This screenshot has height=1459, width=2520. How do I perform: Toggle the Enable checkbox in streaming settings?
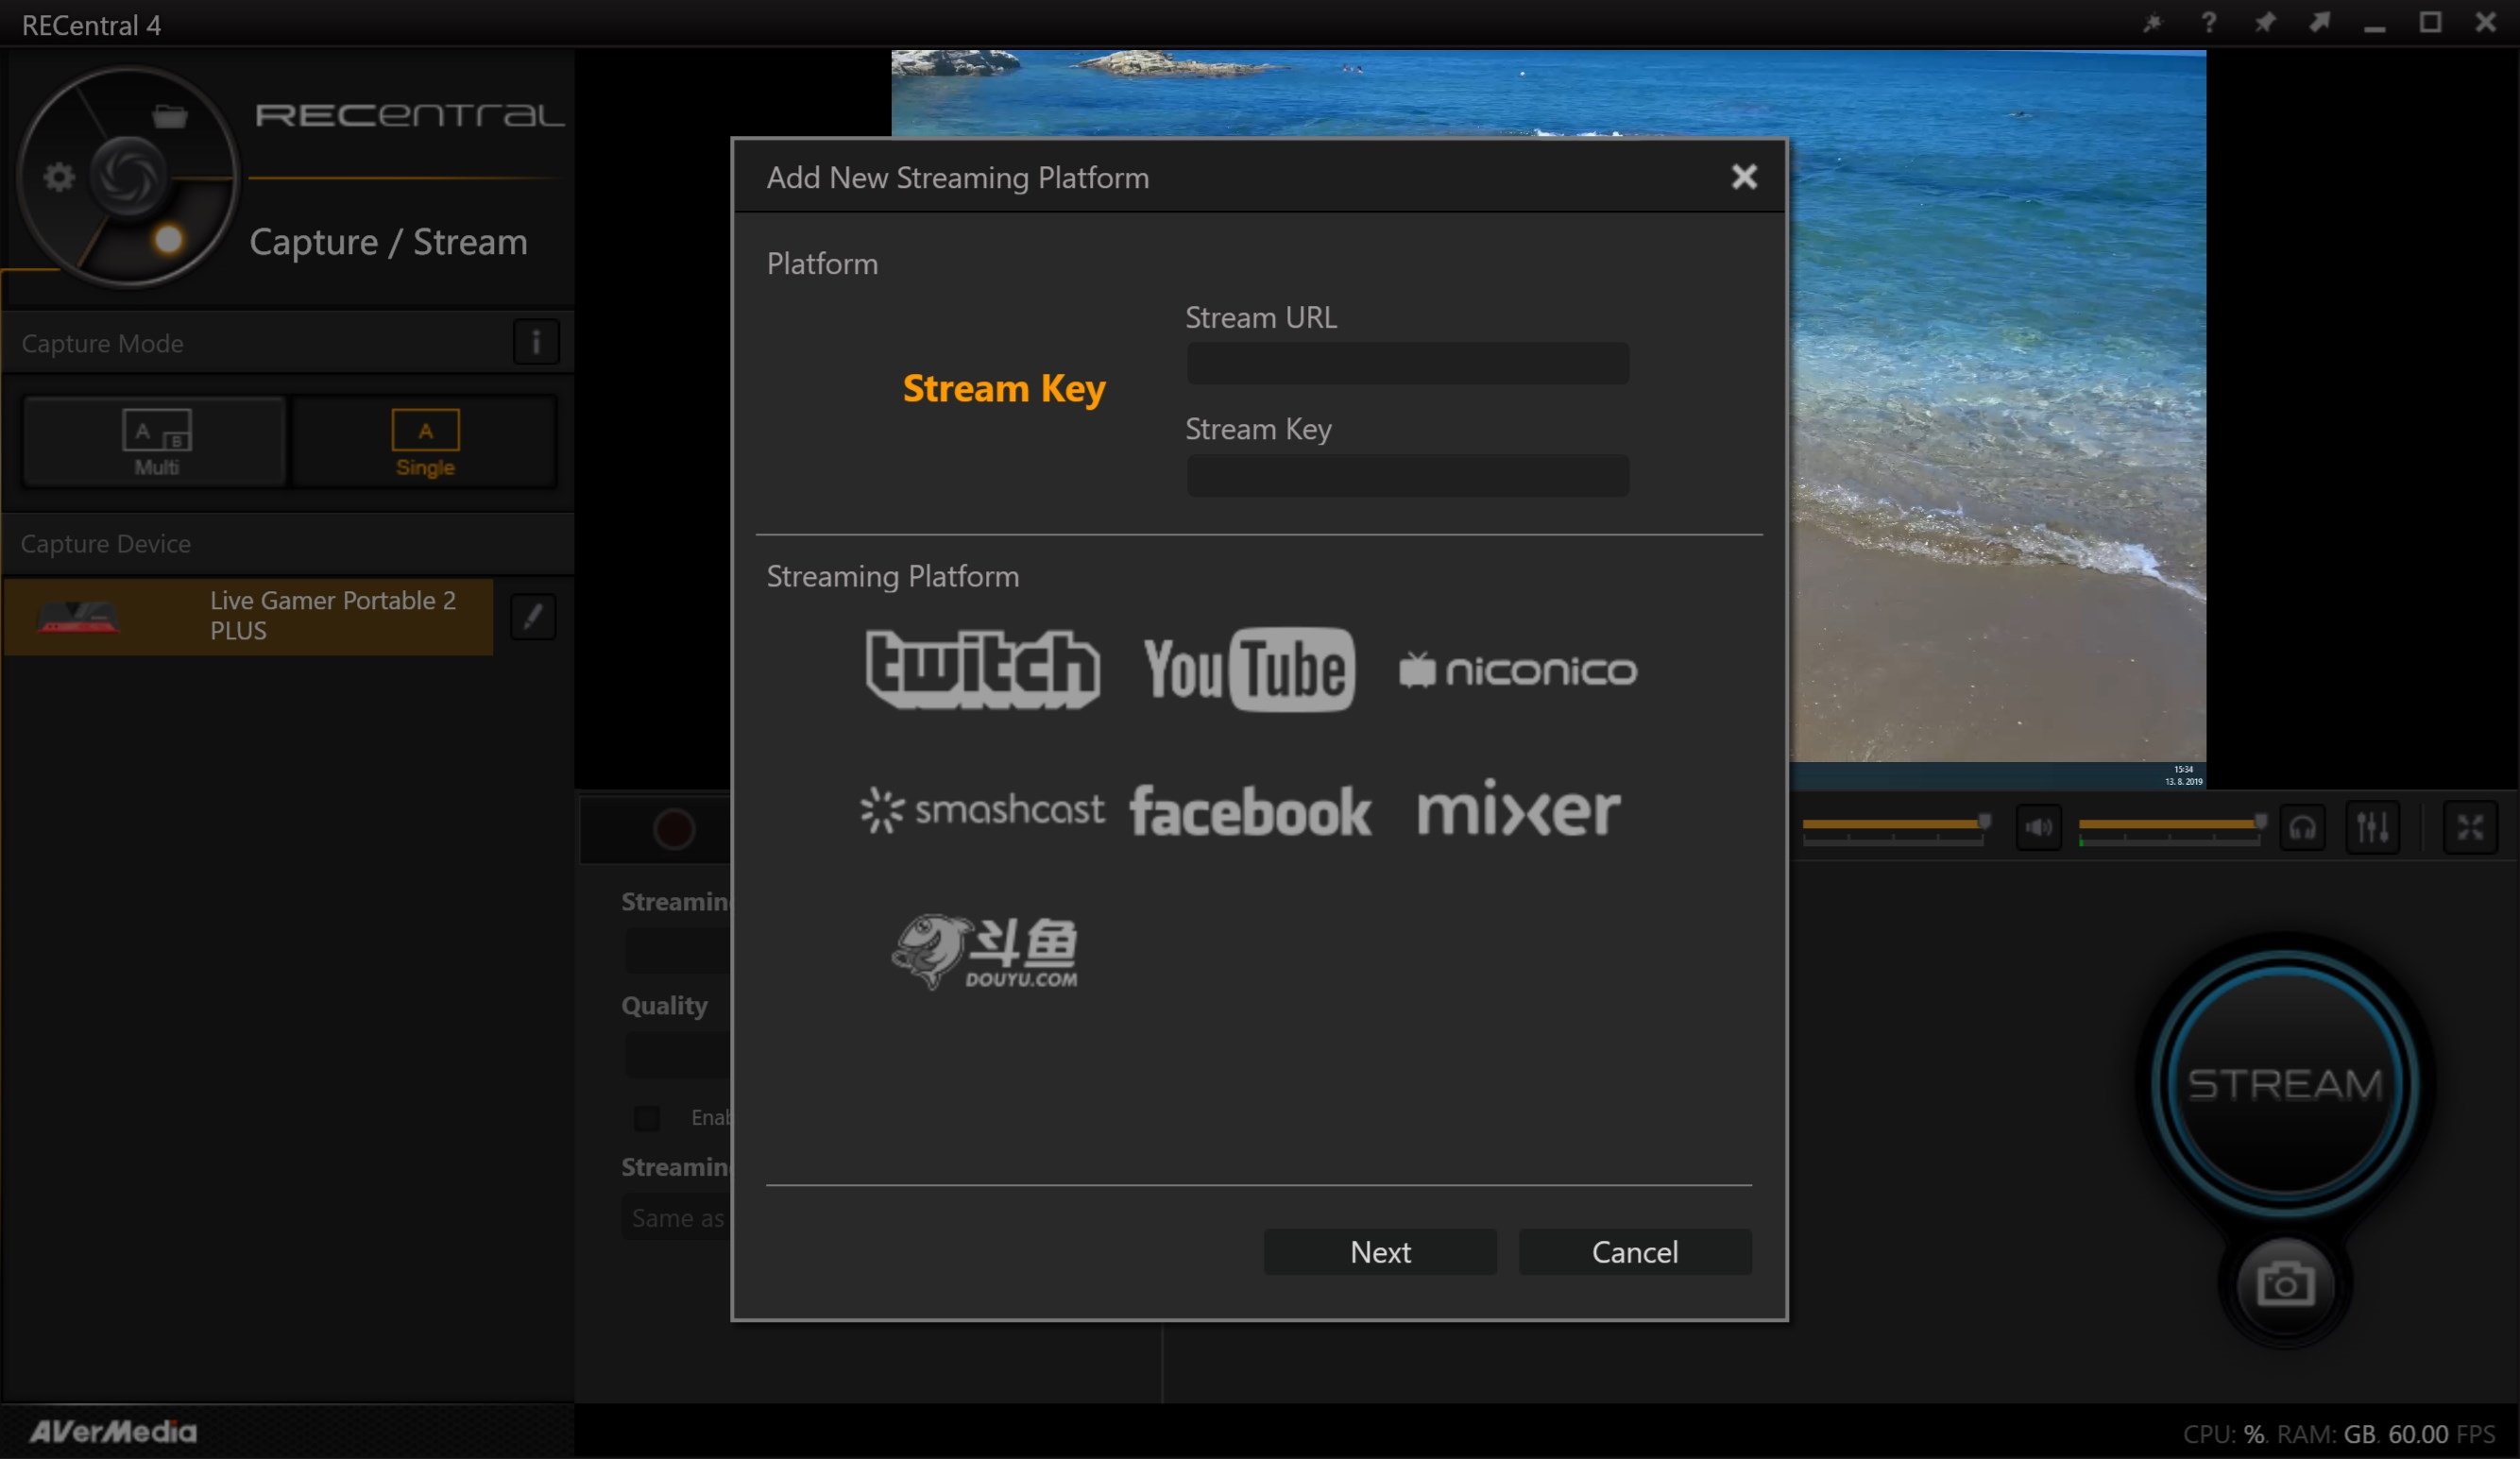(647, 1117)
